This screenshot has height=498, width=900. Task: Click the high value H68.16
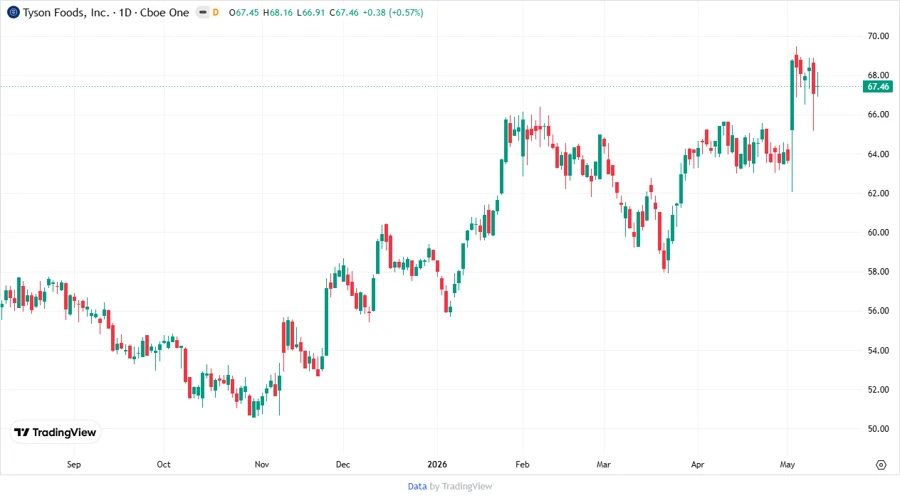(x=278, y=12)
